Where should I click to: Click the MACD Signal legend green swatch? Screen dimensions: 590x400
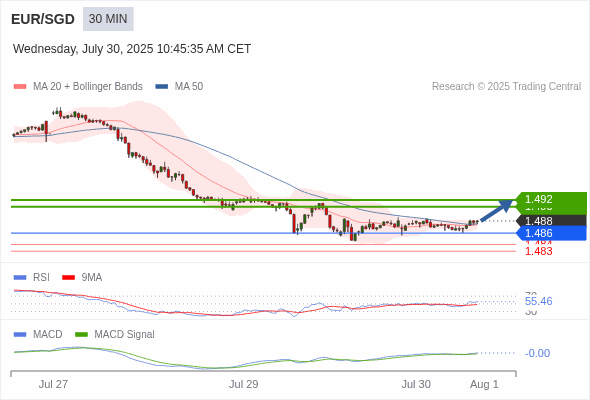(81, 335)
